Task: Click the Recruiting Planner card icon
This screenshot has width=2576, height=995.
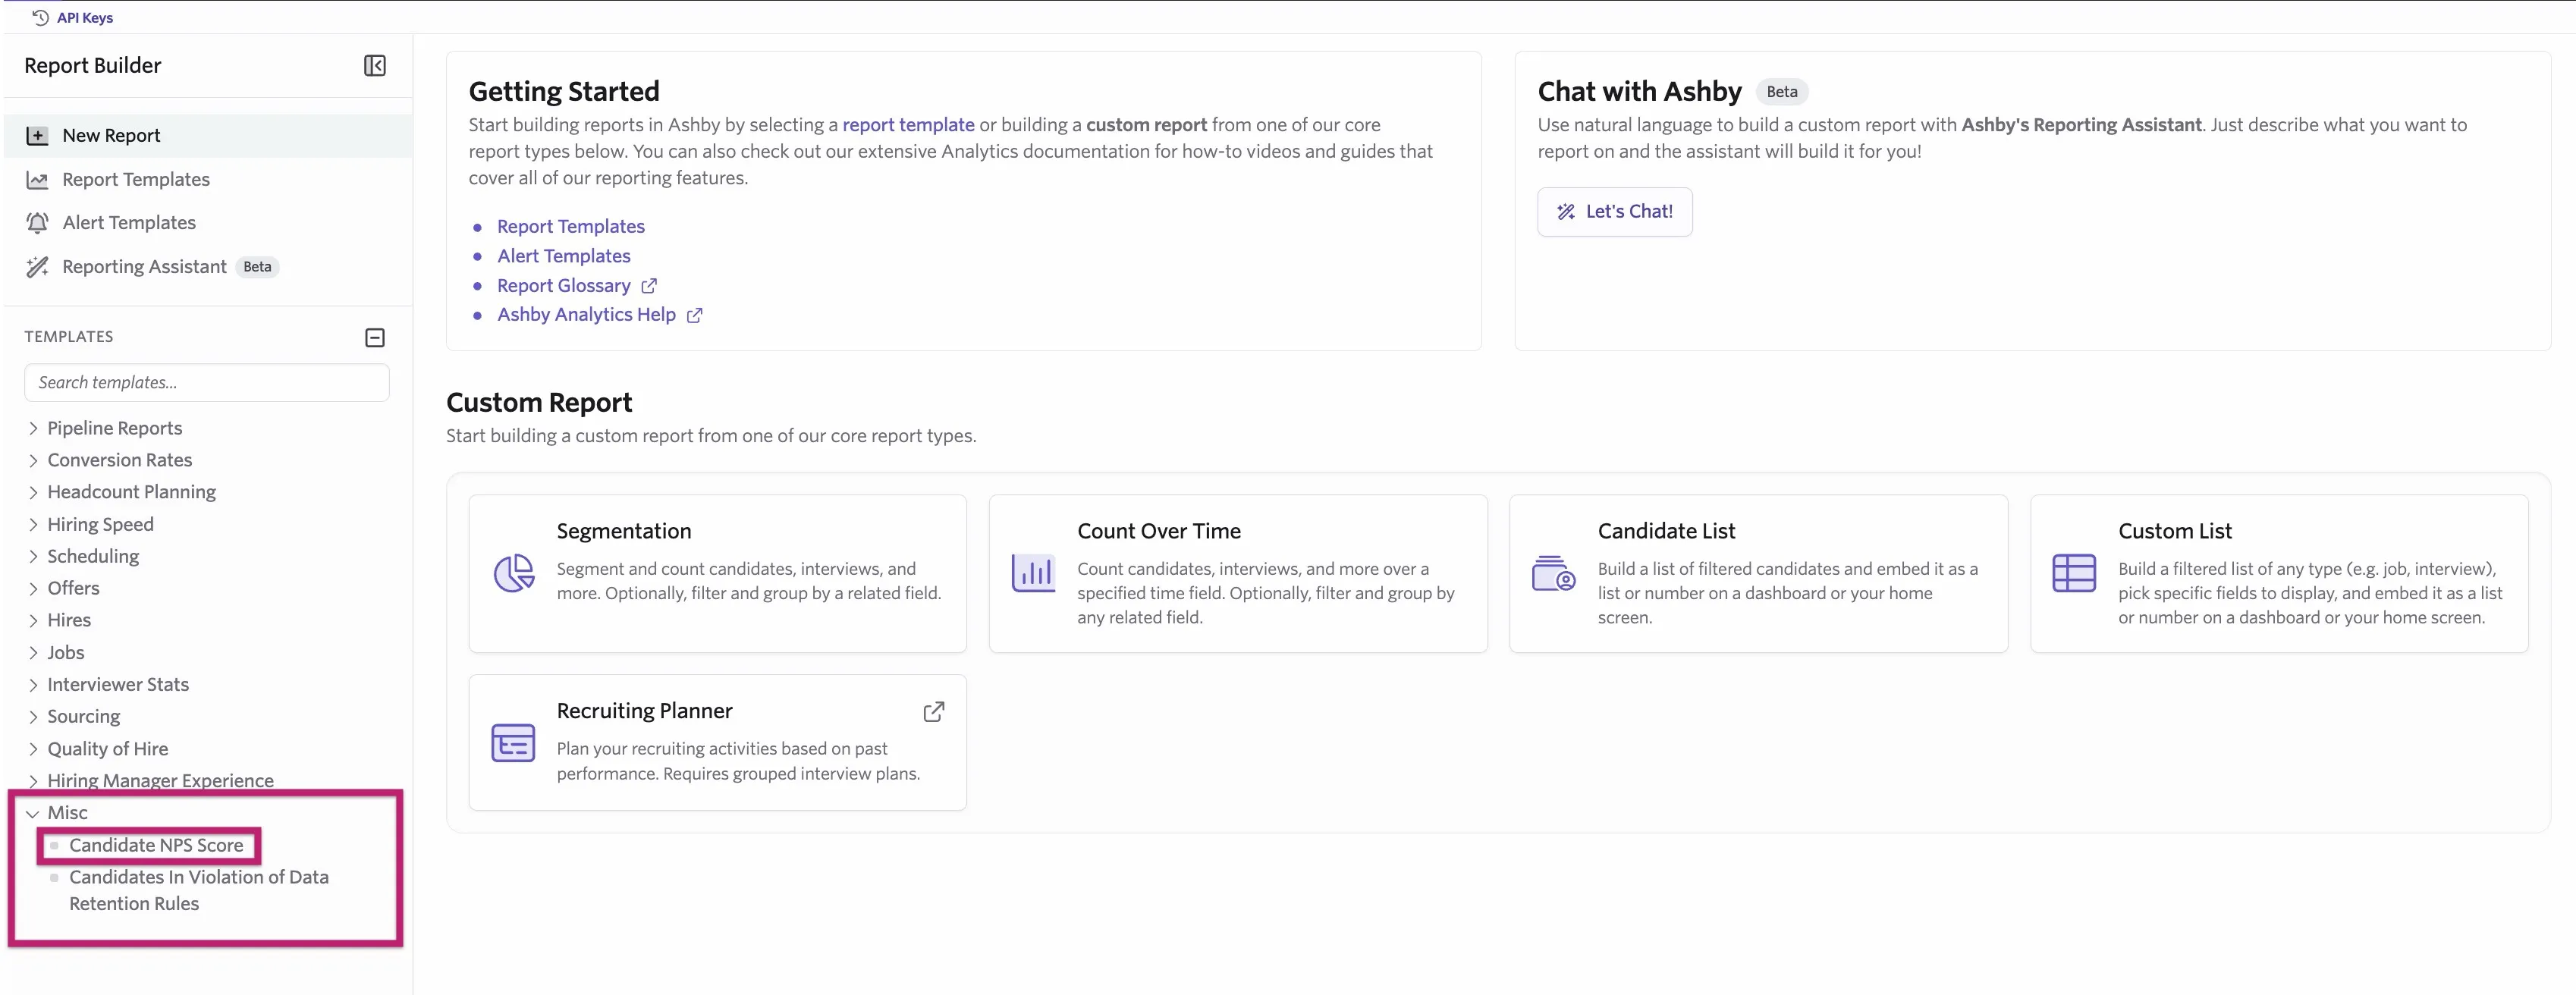Action: tap(513, 743)
